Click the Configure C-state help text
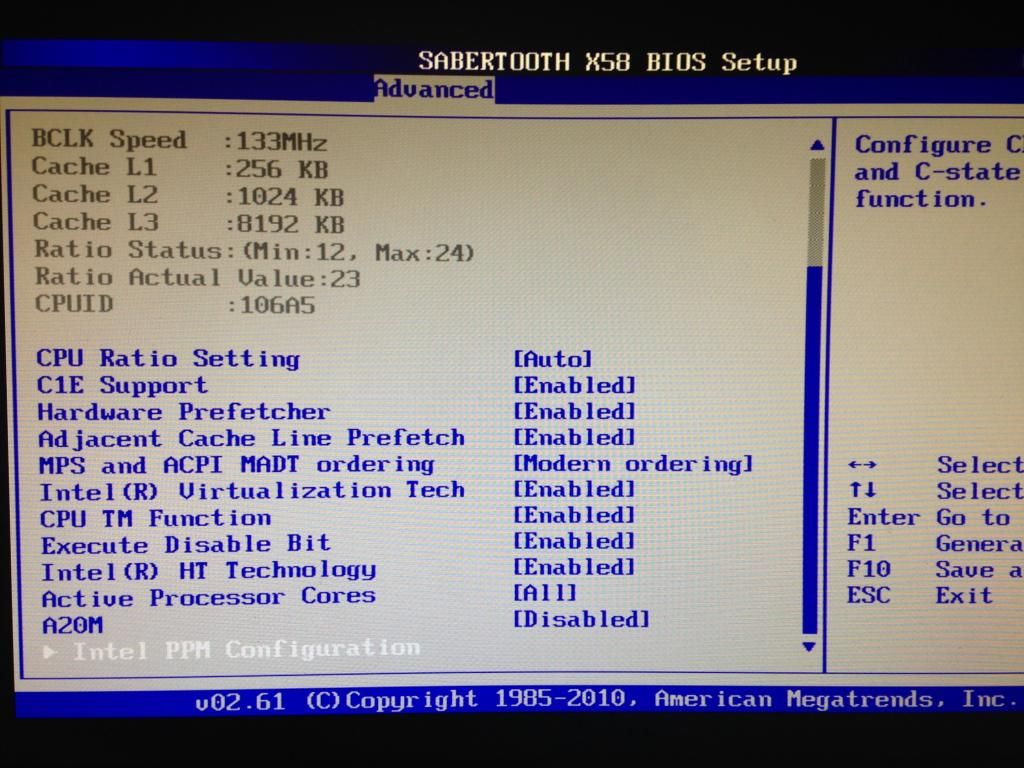 pyautogui.click(x=938, y=171)
